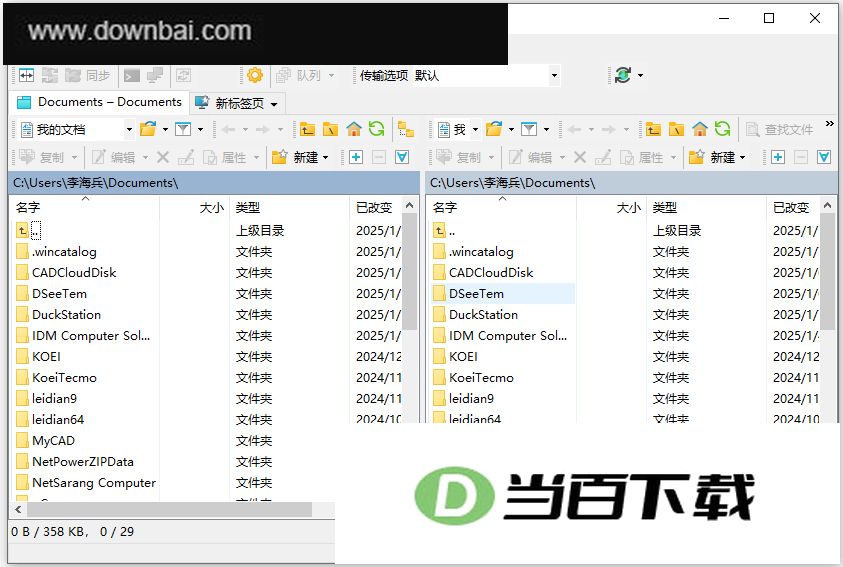Click Invert Selection icon in right panel toolbar
This screenshot has width=843, height=567.
pyautogui.click(x=824, y=157)
